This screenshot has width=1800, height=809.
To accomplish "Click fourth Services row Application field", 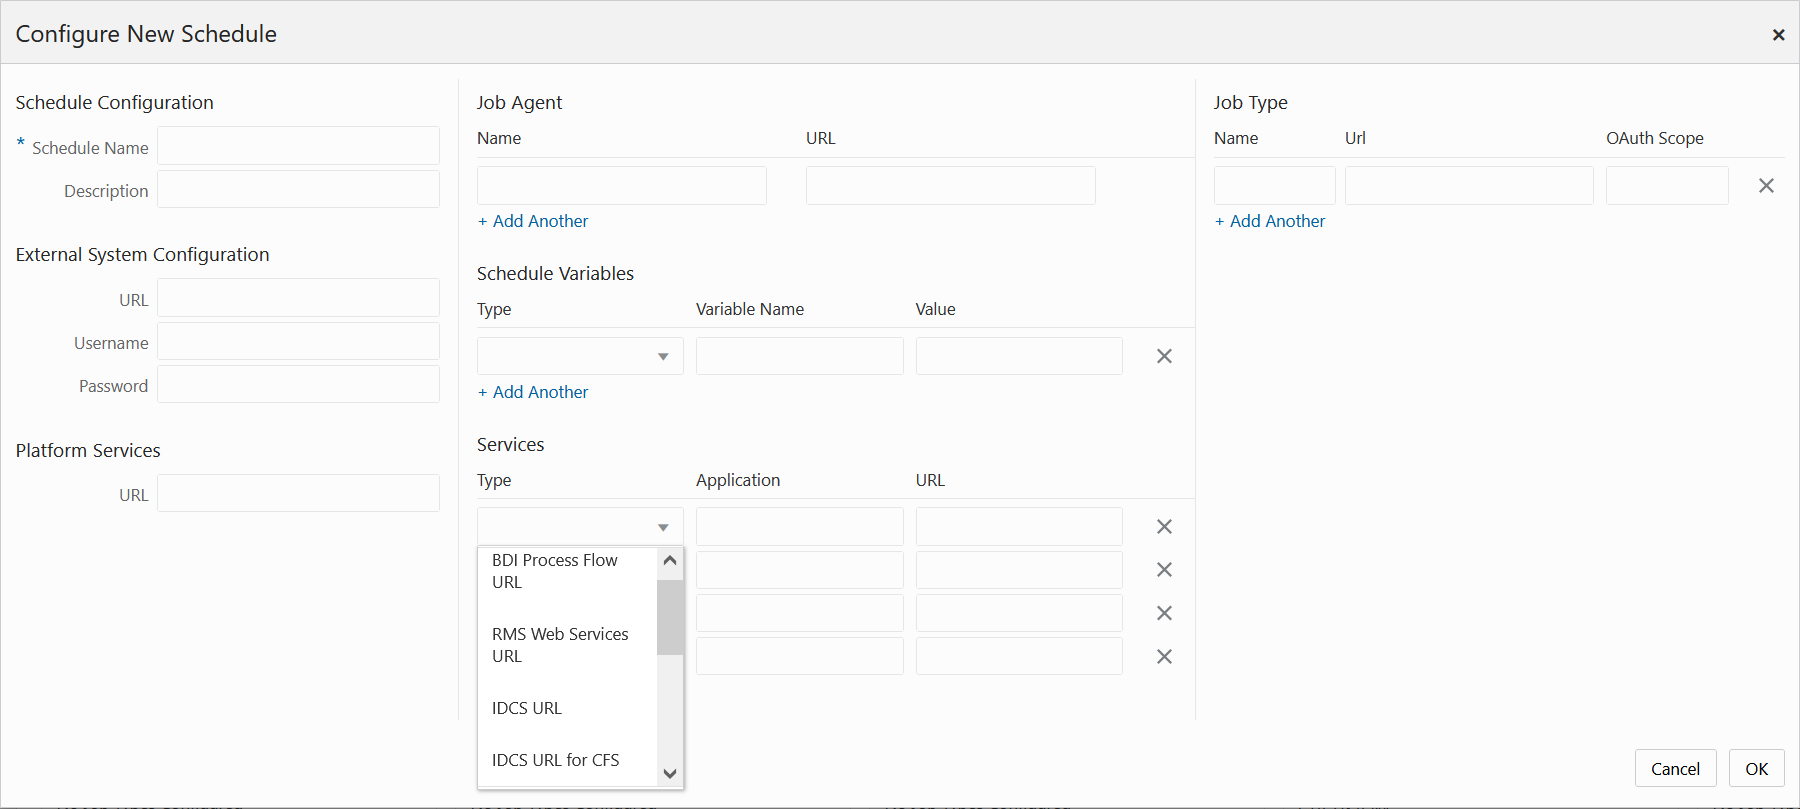I will (x=800, y=656).
